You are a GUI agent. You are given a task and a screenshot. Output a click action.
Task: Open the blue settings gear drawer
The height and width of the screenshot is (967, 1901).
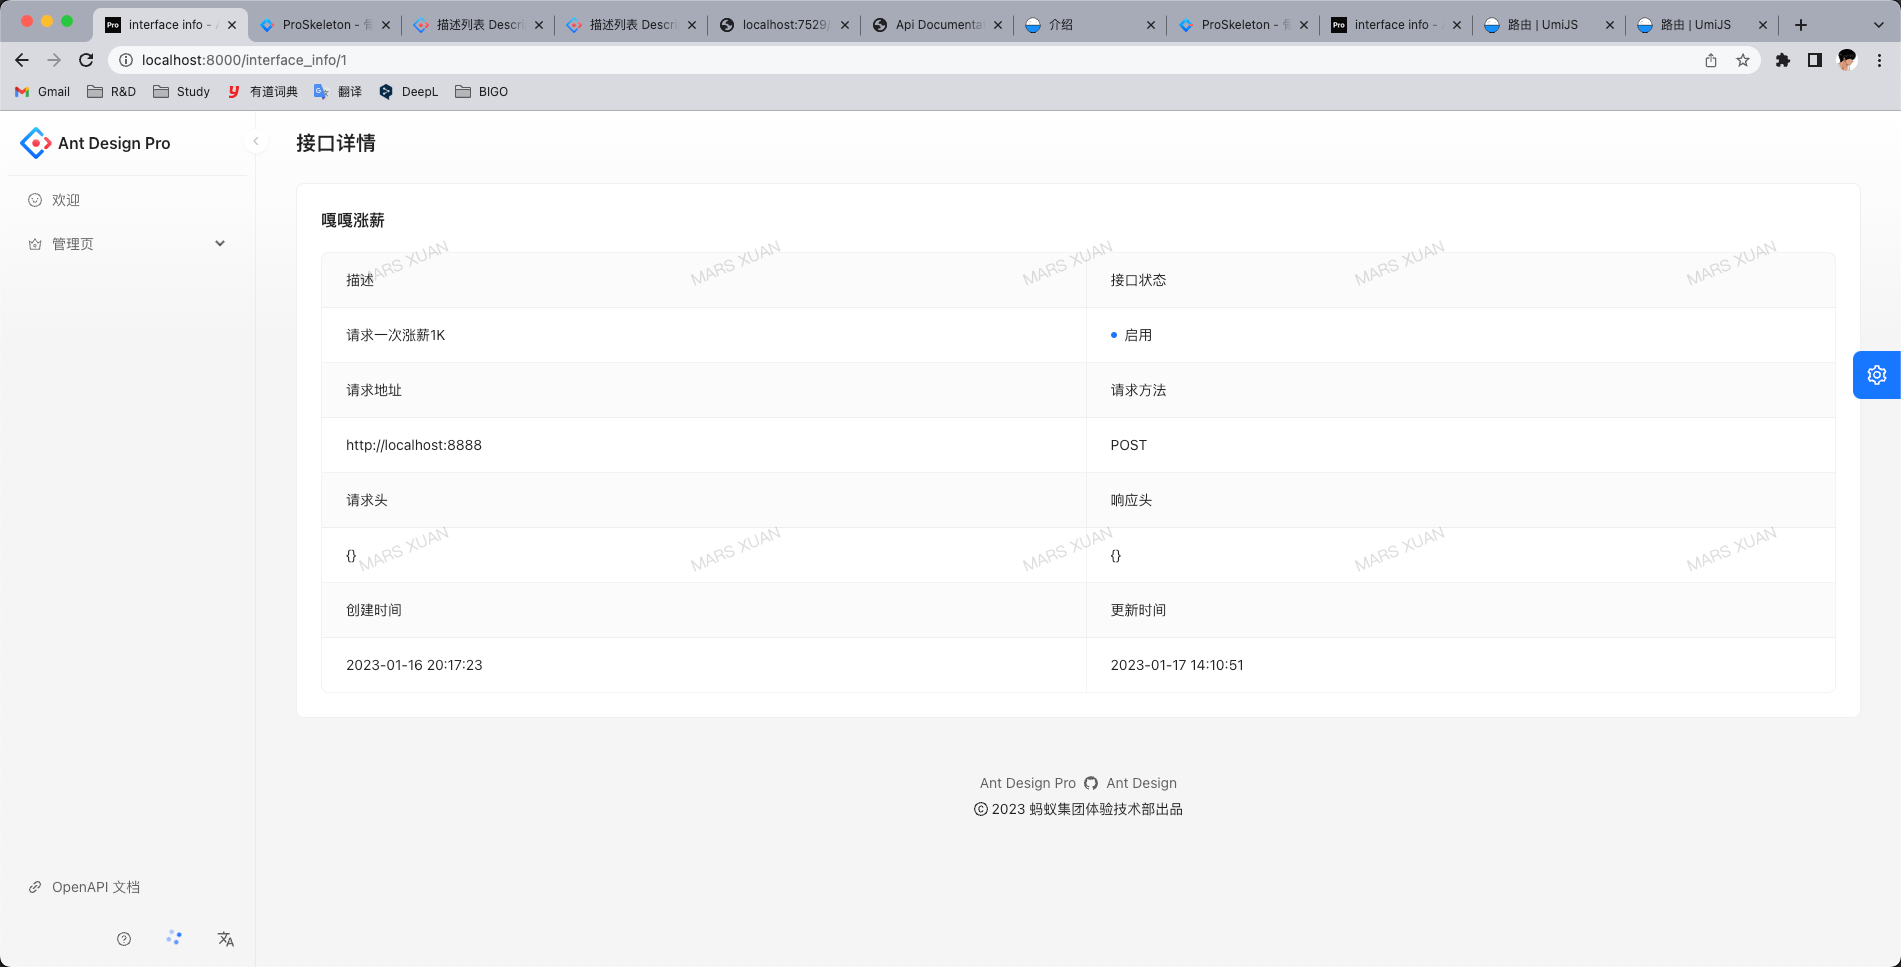[1876, 375]
